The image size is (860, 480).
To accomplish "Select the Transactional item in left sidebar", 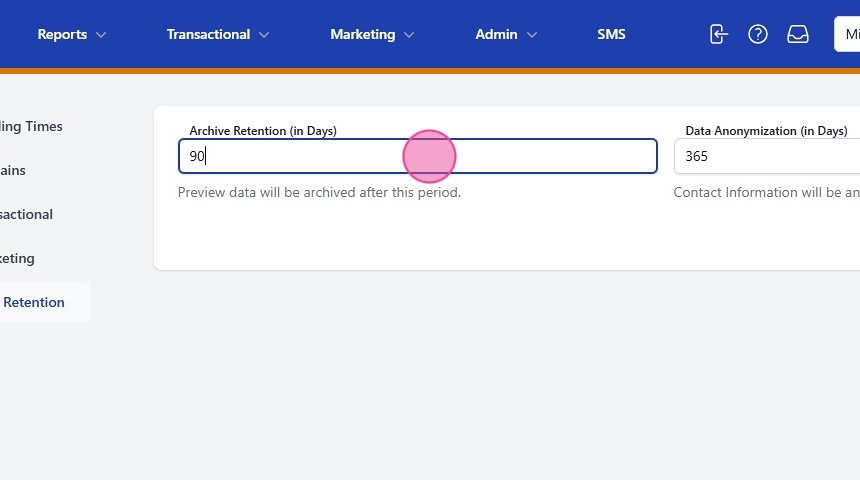I will tap(27, 214).
